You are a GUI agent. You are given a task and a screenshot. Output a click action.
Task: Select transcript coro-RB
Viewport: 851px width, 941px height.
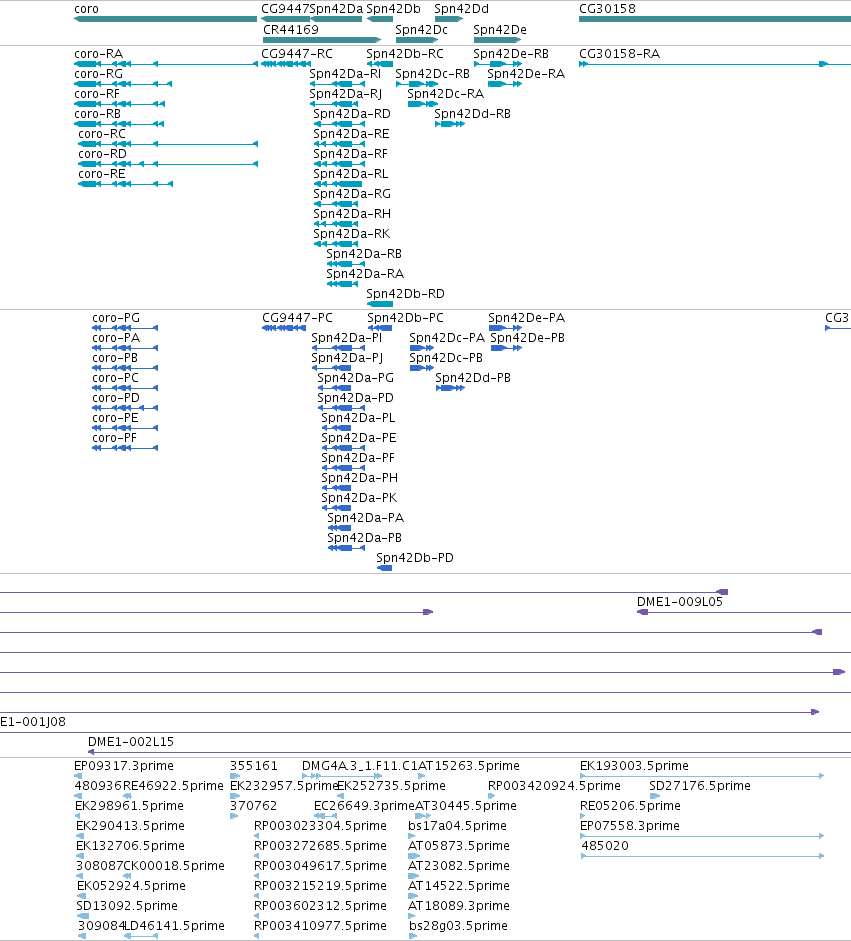pos(119,124)
